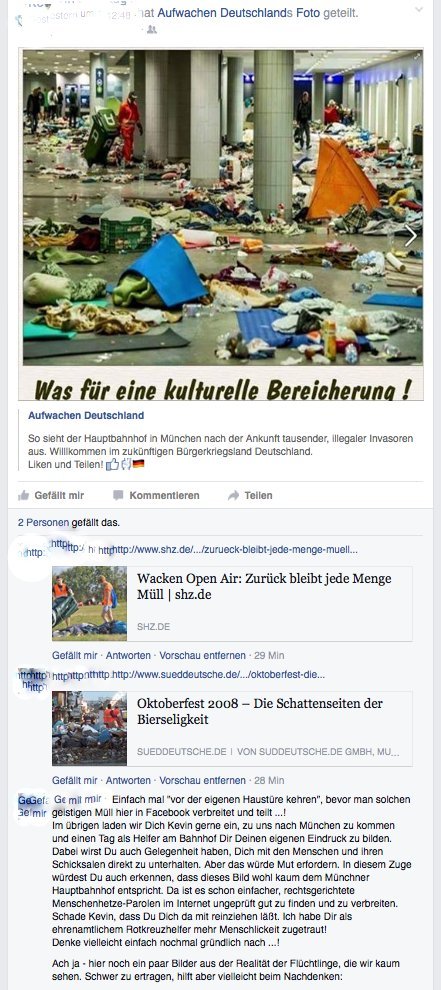Show next photo with right arrow
441x990 pixels.
pos(411,236)
